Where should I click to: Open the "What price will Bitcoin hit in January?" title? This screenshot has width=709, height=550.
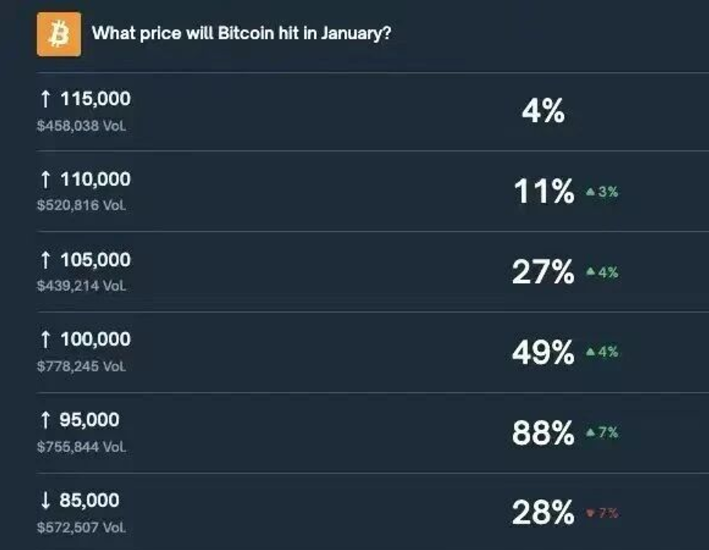(x=241, y=34)
